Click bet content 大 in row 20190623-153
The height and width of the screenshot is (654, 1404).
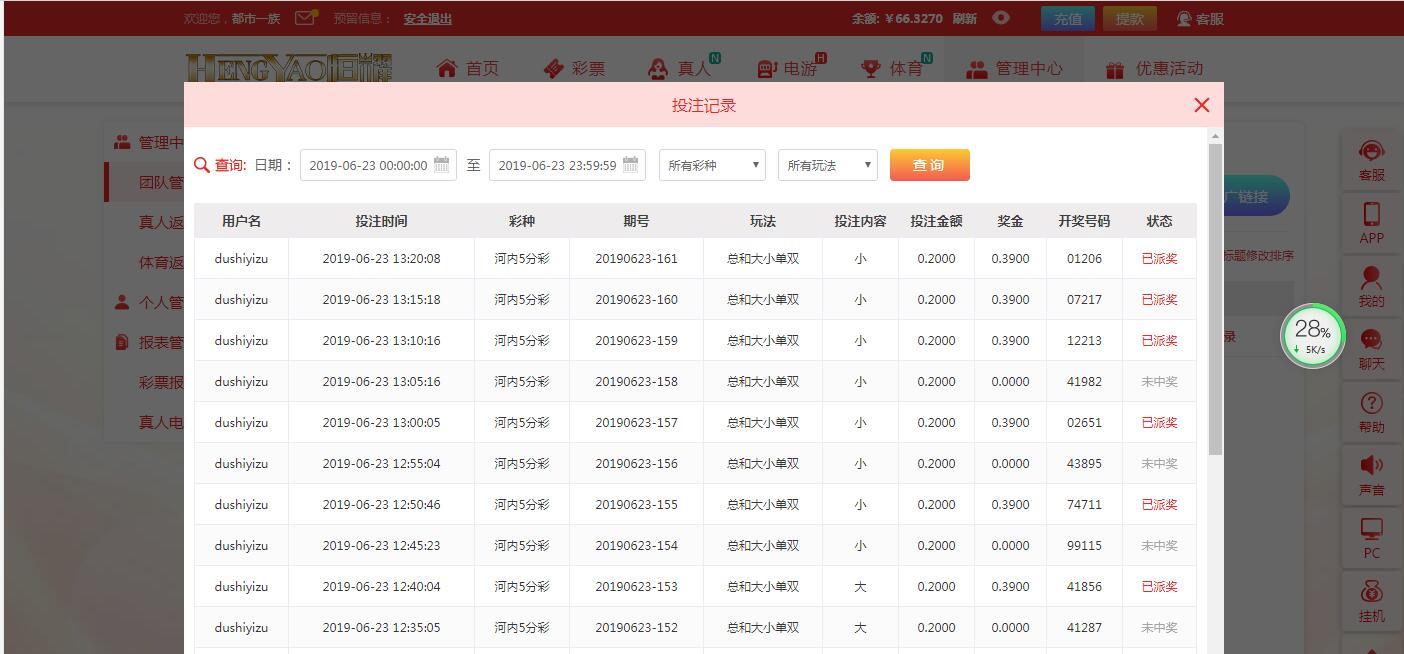[x=860, y=586]
